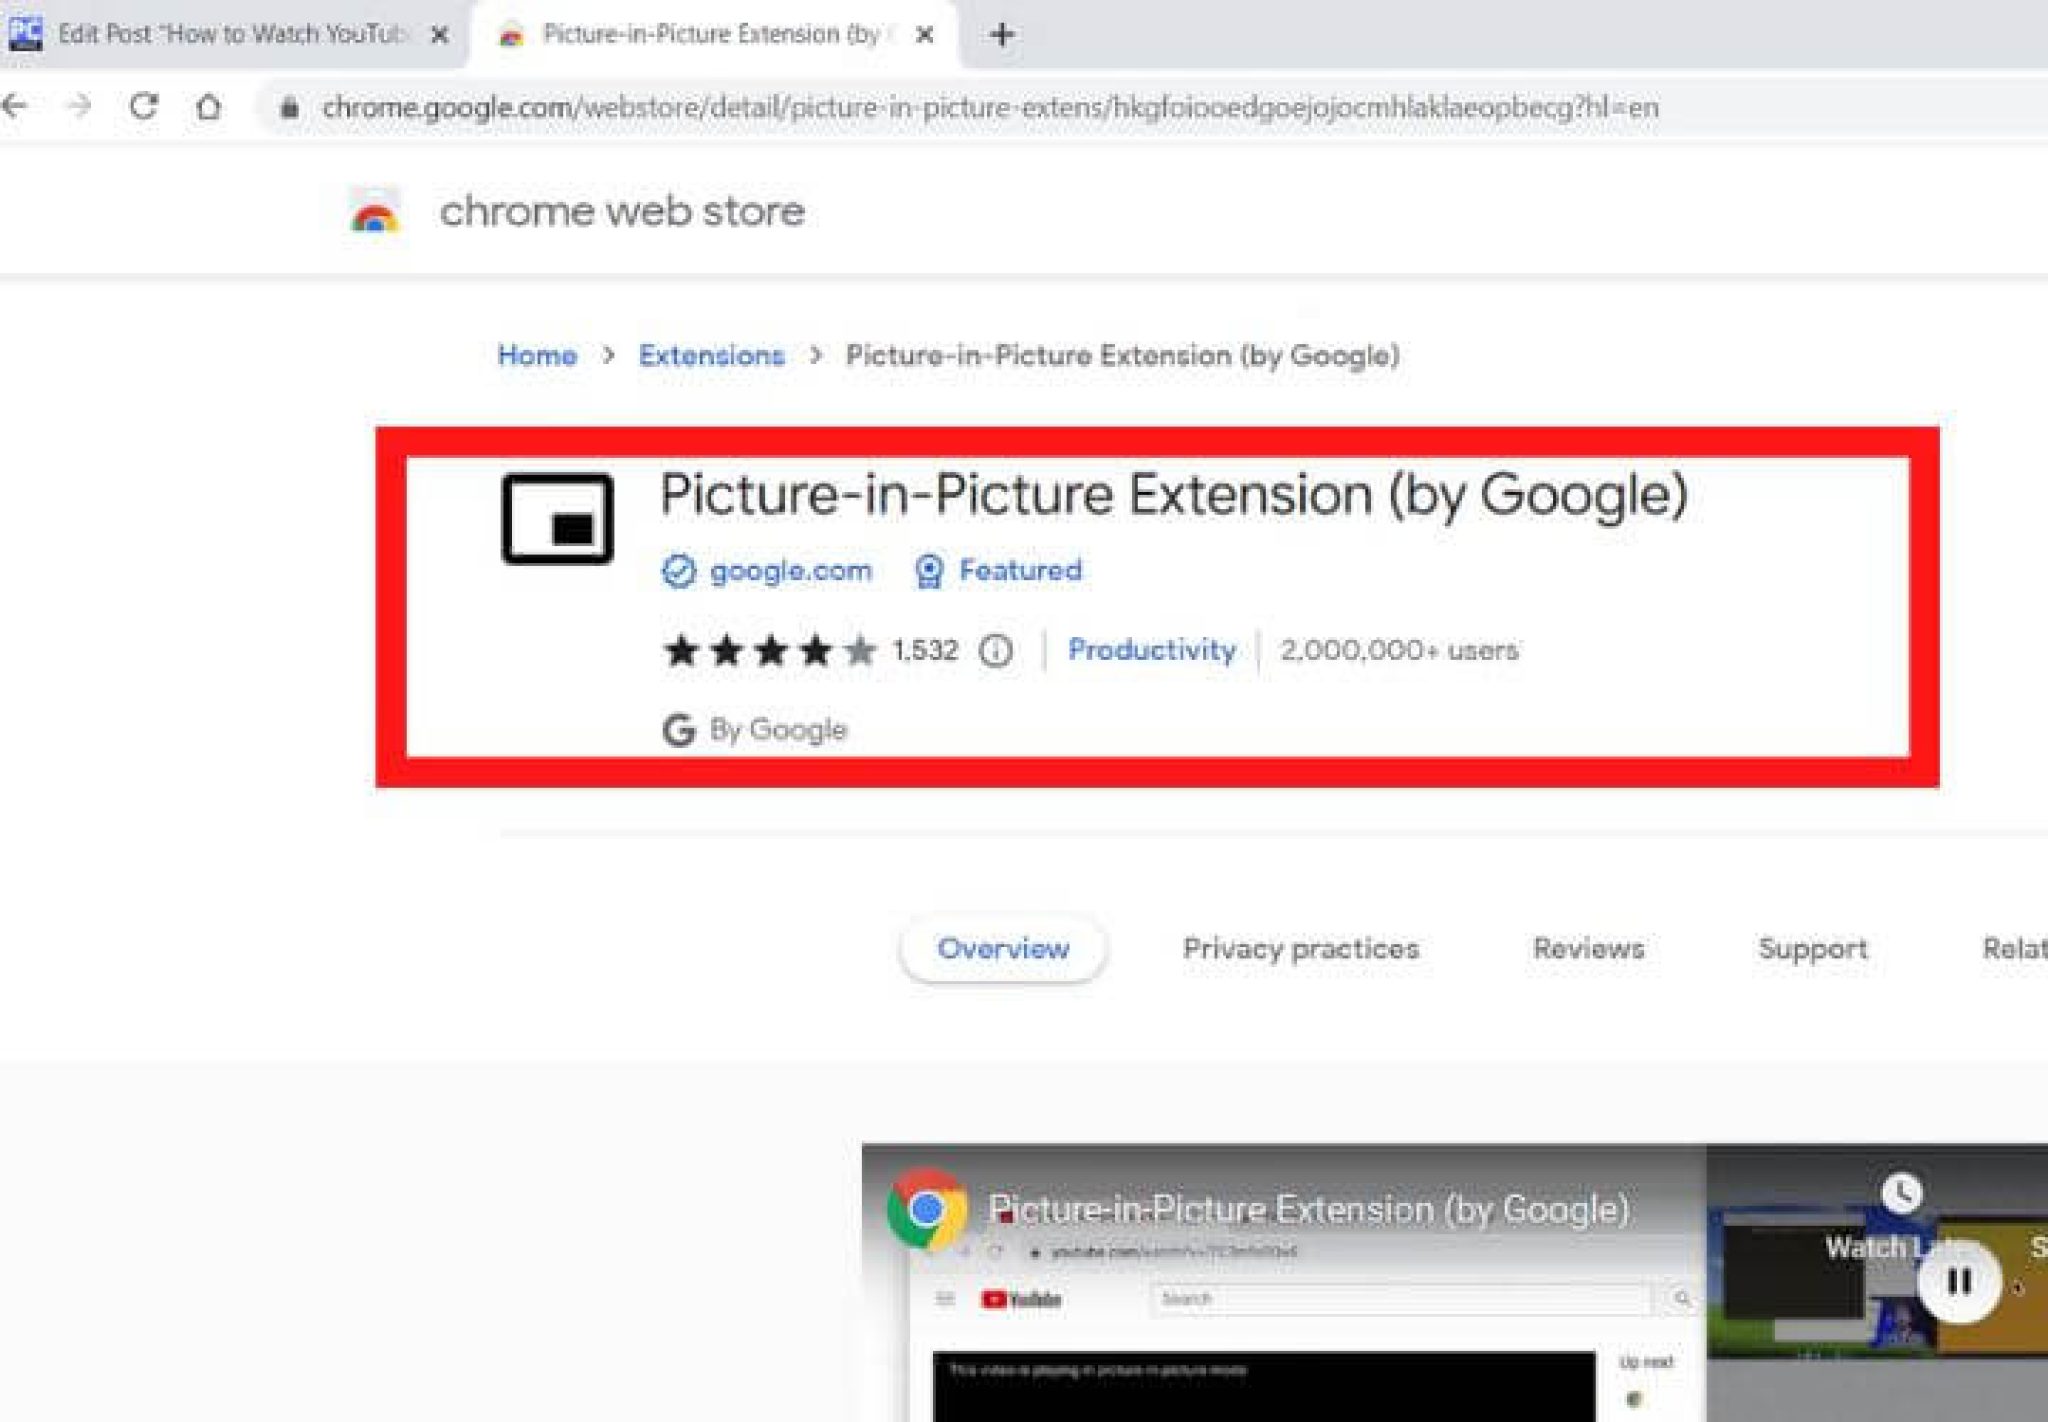Open a new browser tab
2048x1422 pixels.
(1001, 35)
